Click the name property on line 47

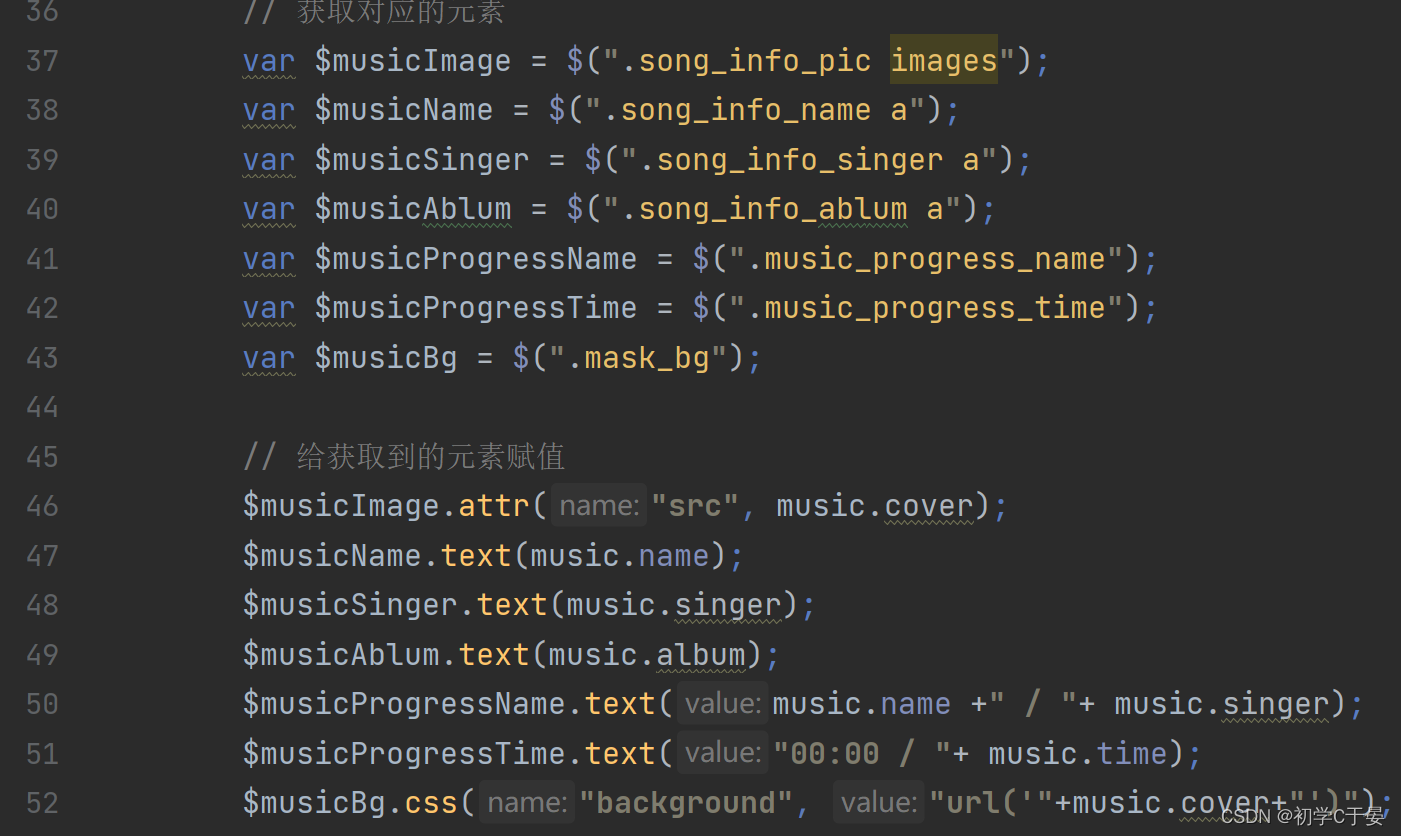pos(674,556)
